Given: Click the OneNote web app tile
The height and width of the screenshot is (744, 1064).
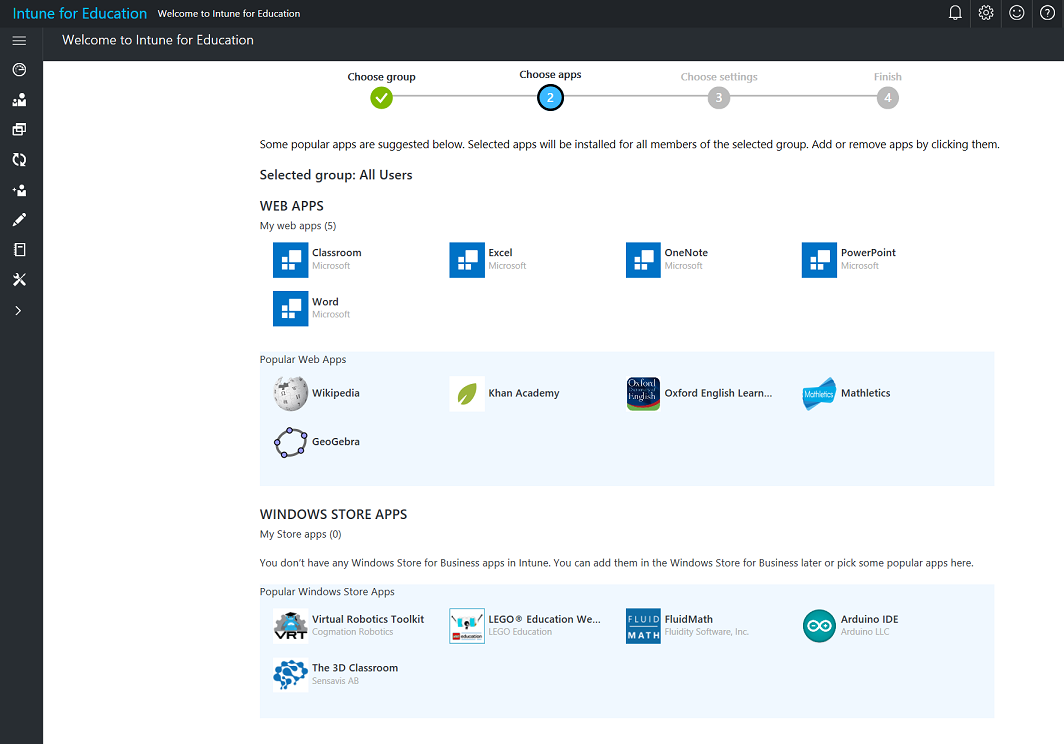Looking at the screenshot, I should coord(667,260).
